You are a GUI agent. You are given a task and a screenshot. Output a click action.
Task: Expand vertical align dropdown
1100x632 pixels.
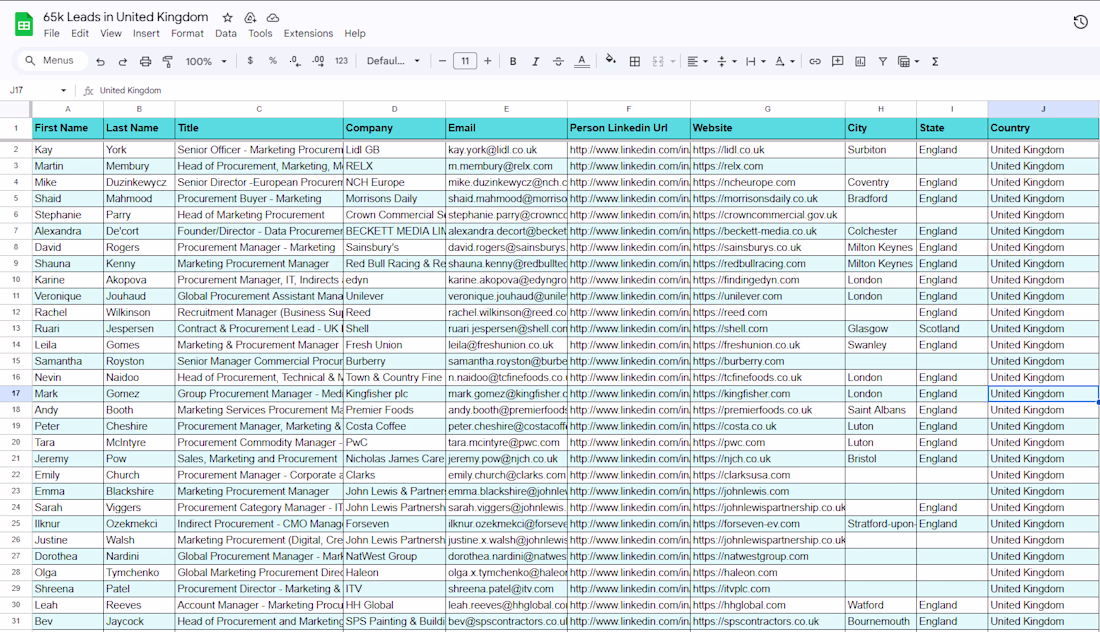pos(735,62)
